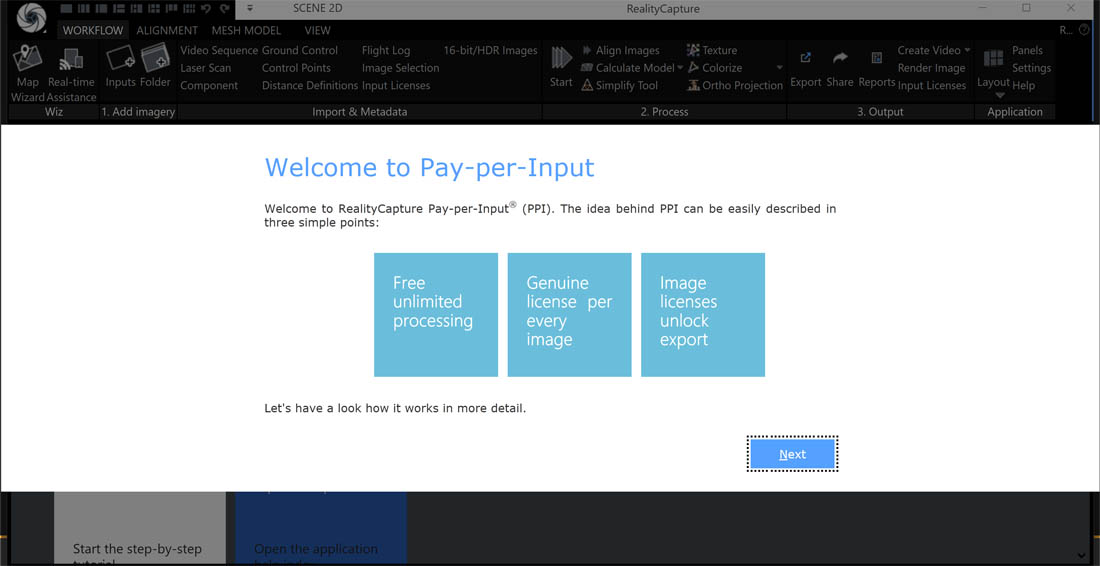The width and height of the screenshot is (1100, 566).
Task: Click Input Licenses in Output group
Action: [932, 86]
